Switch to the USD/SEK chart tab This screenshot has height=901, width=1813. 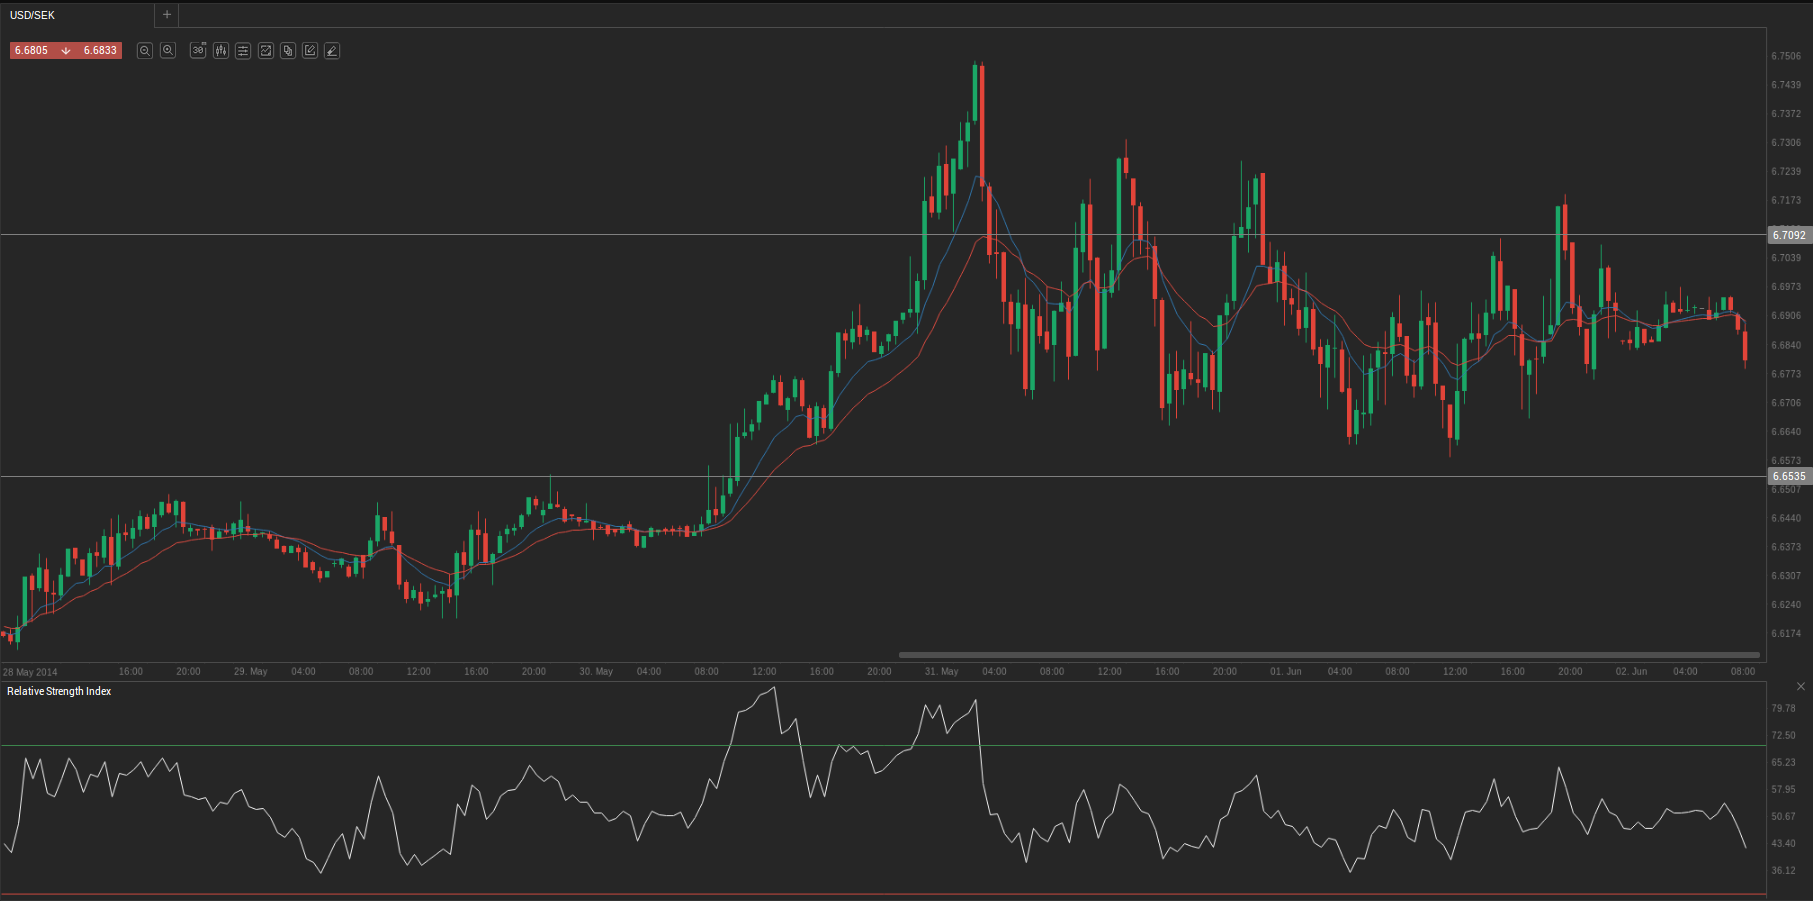point(33,15)
